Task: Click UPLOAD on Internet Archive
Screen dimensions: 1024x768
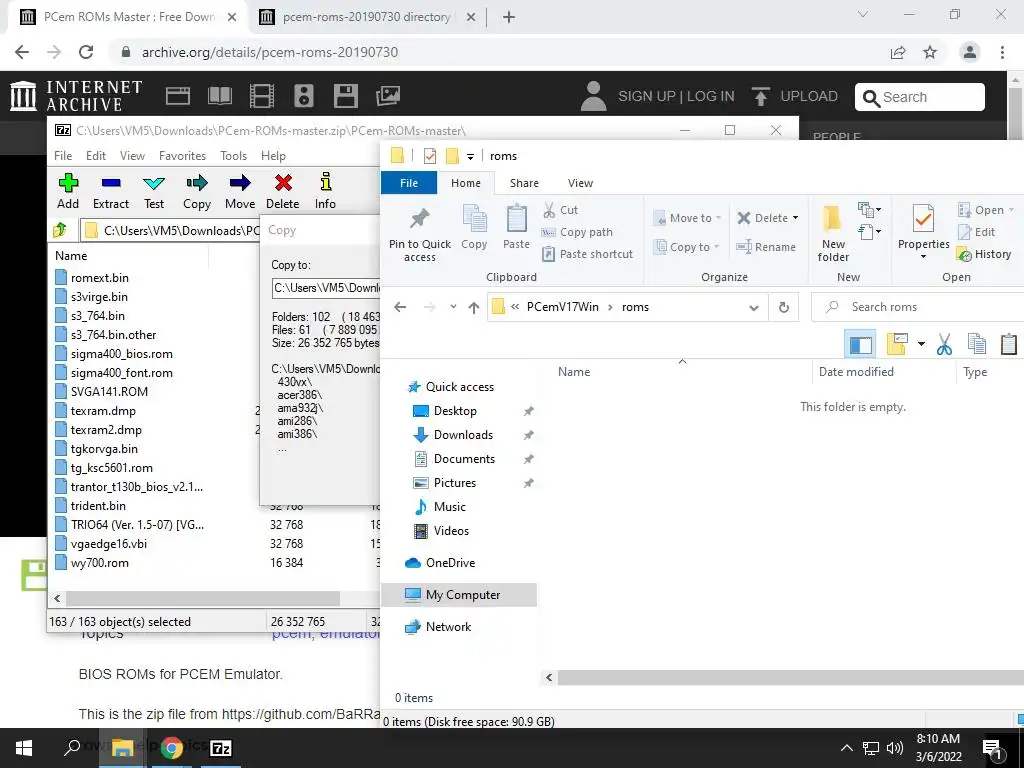Action: tap(795, 96)
